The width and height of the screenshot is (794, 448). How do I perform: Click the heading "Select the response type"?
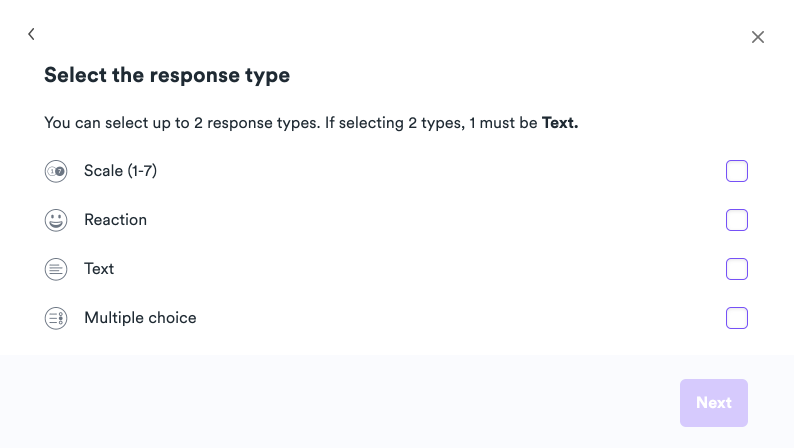(167, 75)
